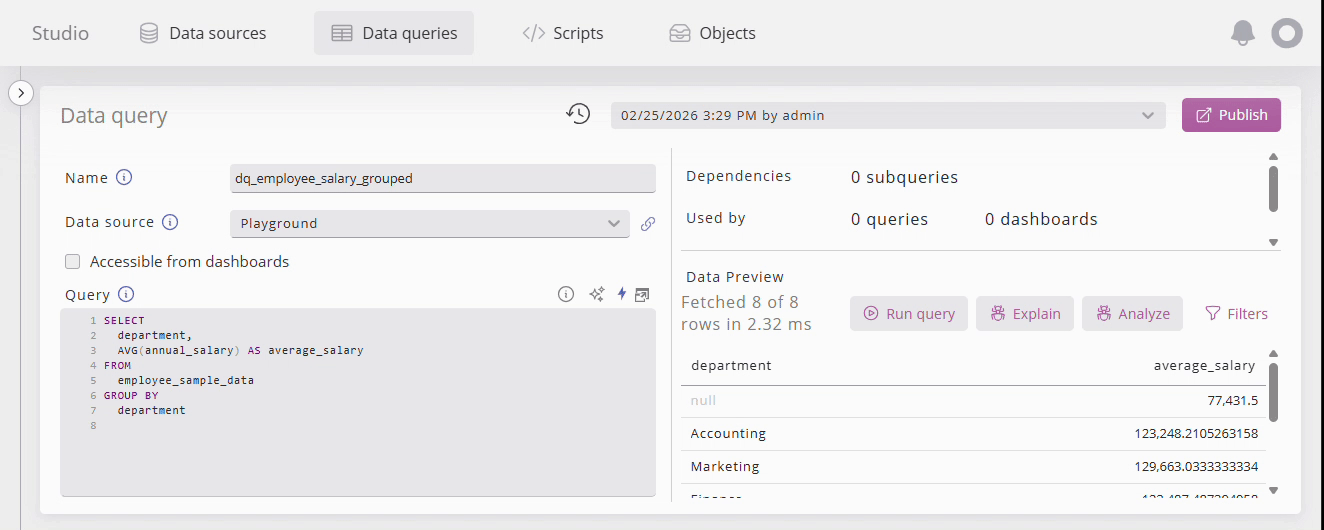Open the user profile avatar
Image resolution: width=1324 pixels, height=530 pixels.
coord(1286,33)
